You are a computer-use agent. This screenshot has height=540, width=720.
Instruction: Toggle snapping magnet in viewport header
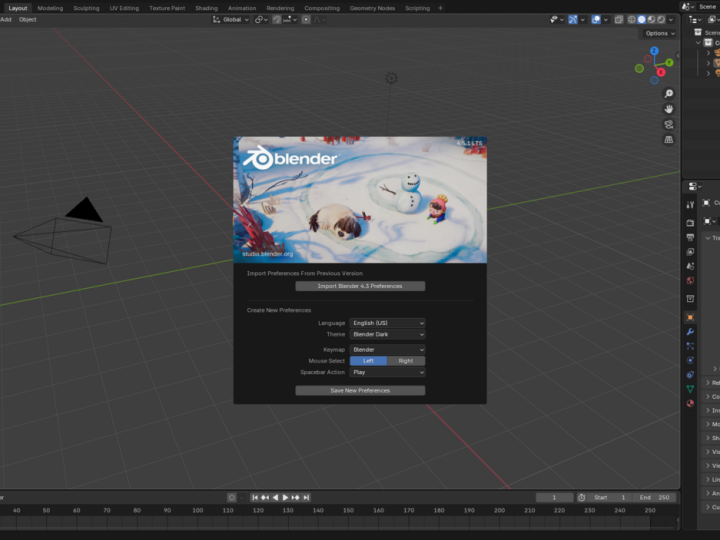(x=276, y=20)
